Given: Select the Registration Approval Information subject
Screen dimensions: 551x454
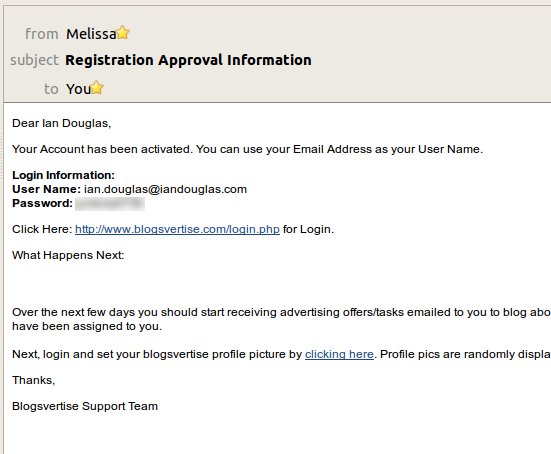Looking at the screenshot, I should [188, 60].
